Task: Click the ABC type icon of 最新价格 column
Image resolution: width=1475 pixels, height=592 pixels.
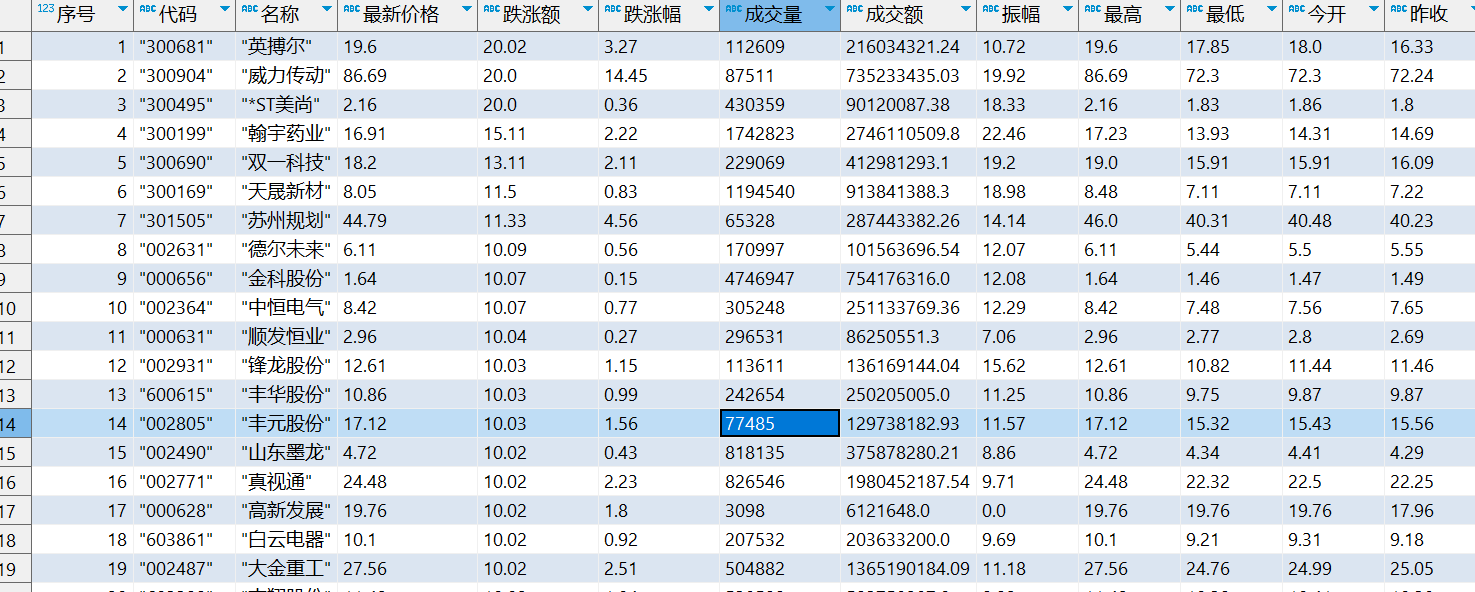Action: coord(352,9)
